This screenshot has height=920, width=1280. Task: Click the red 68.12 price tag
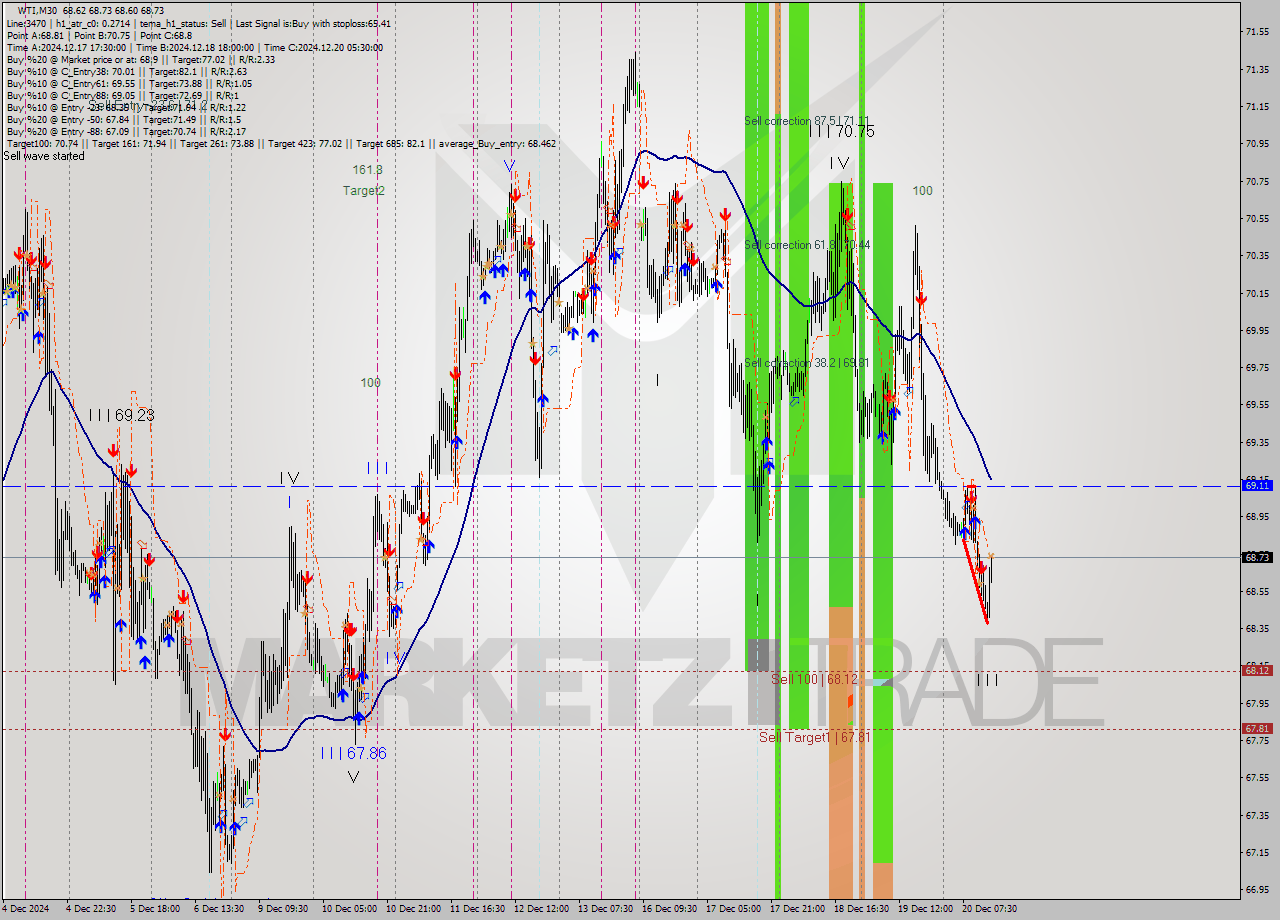coord(1257,670)
